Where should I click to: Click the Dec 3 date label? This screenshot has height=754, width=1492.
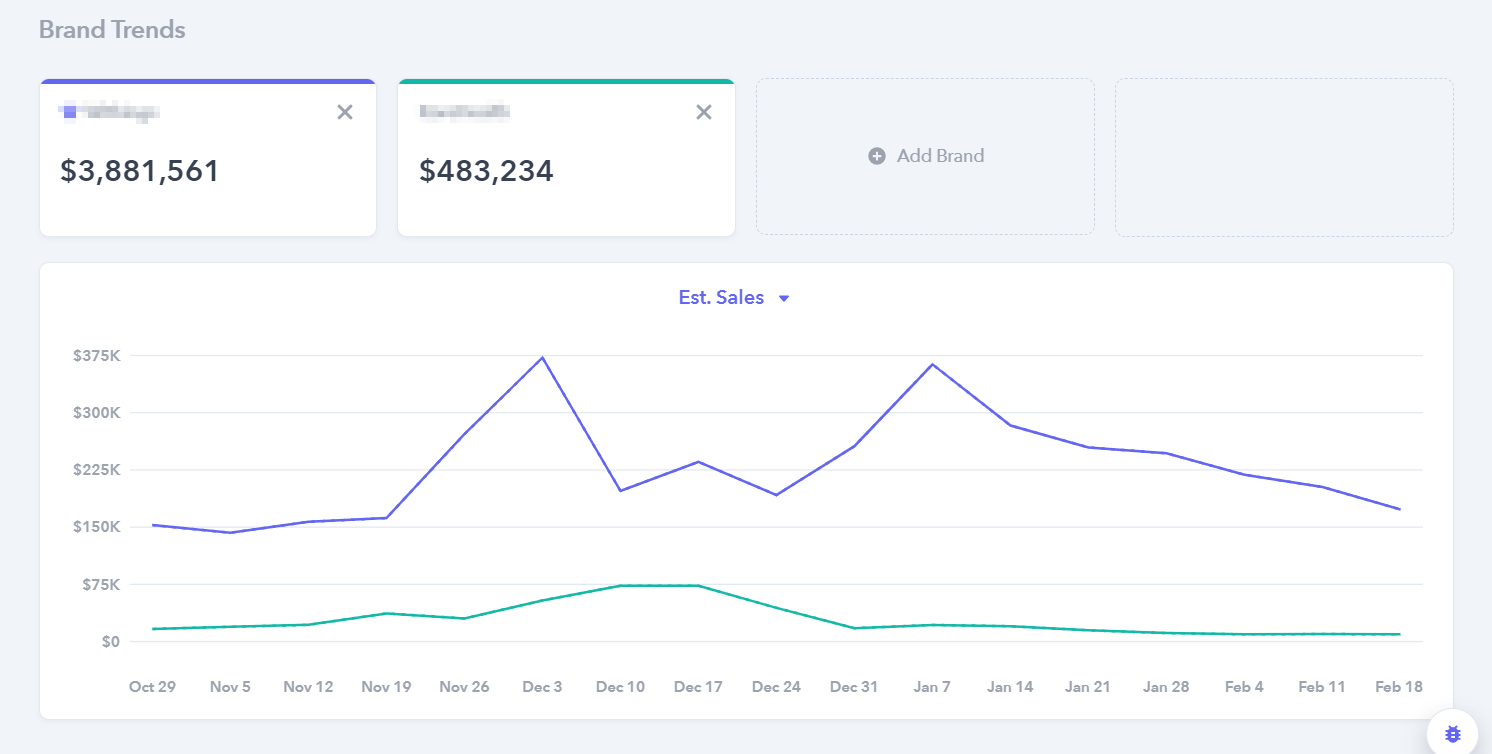(542, 687)
